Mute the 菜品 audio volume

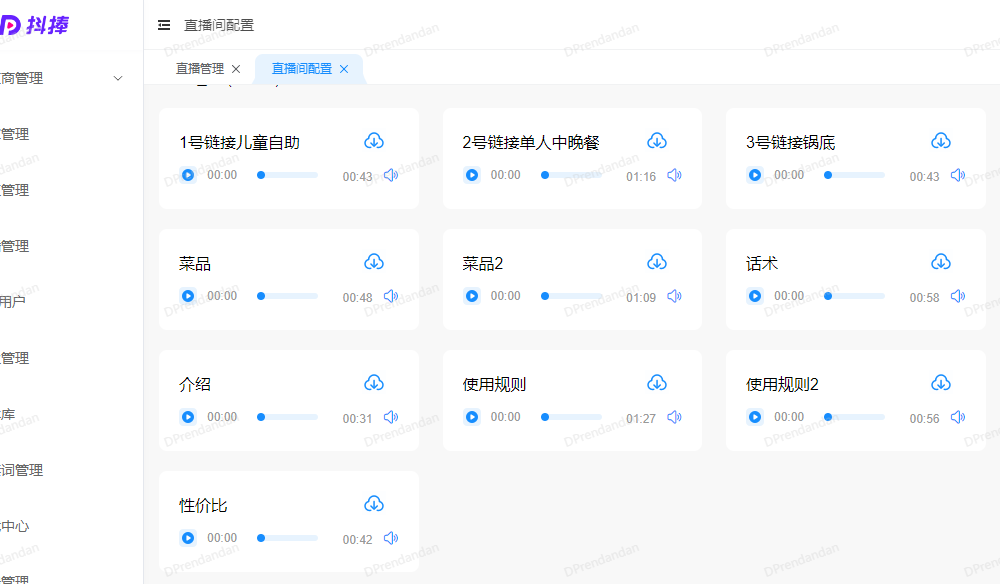click(391, 296)
